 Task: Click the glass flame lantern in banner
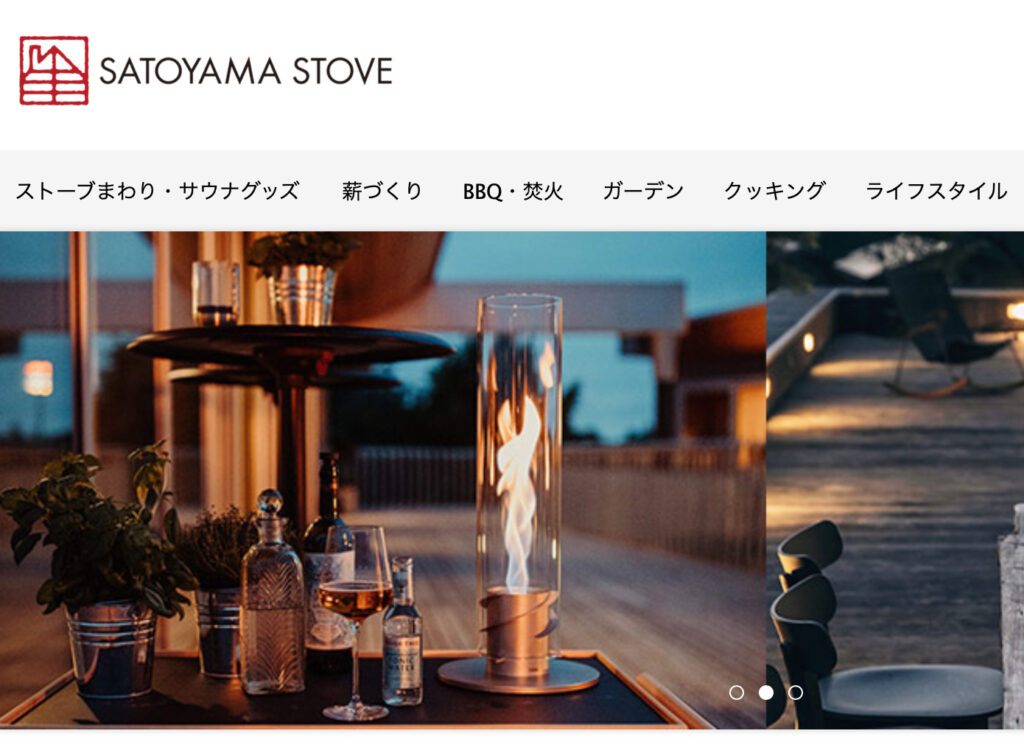tap(519, 494)
